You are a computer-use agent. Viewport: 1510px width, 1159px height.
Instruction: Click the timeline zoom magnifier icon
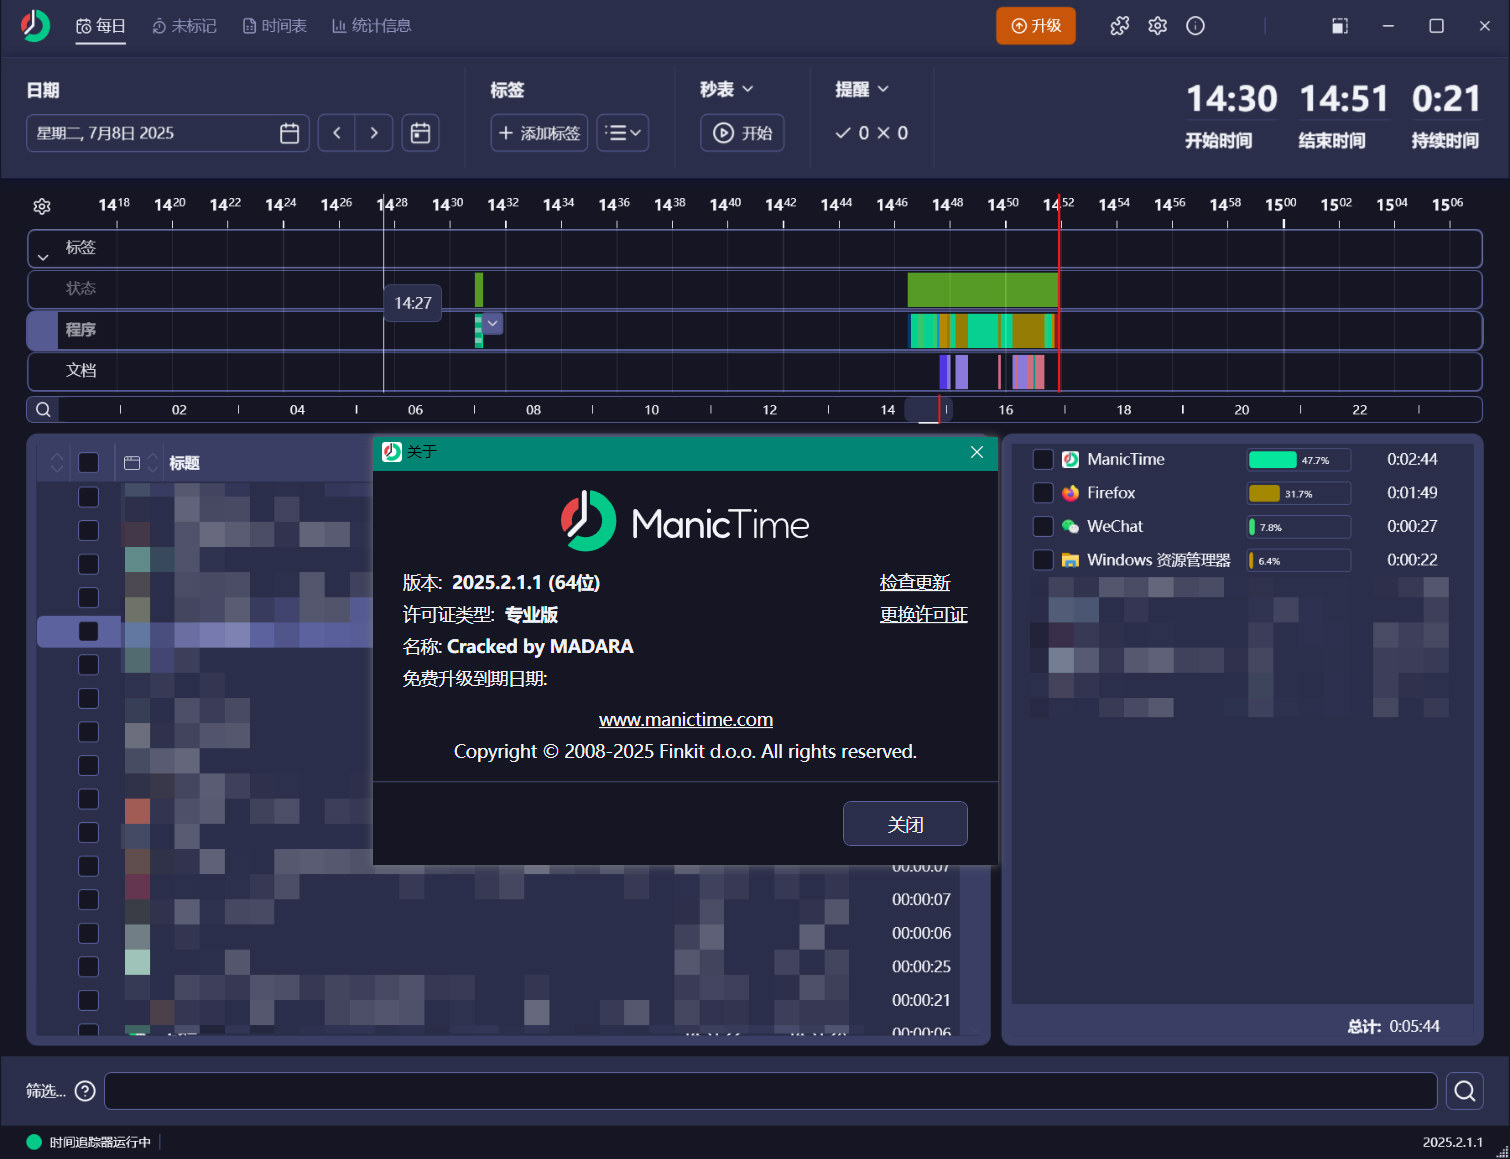tap(43, 409)
